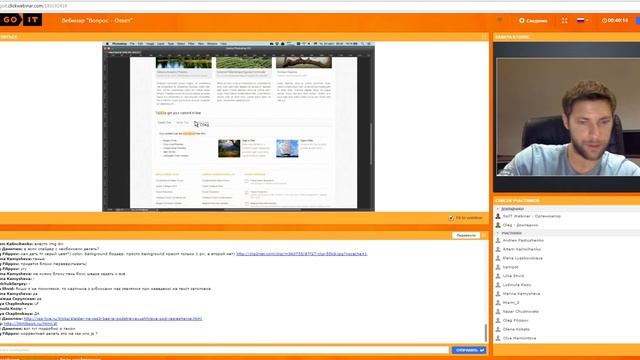
Task: Click Andrew Pastushenko's user avatar icon
Action: coord(498,241)
